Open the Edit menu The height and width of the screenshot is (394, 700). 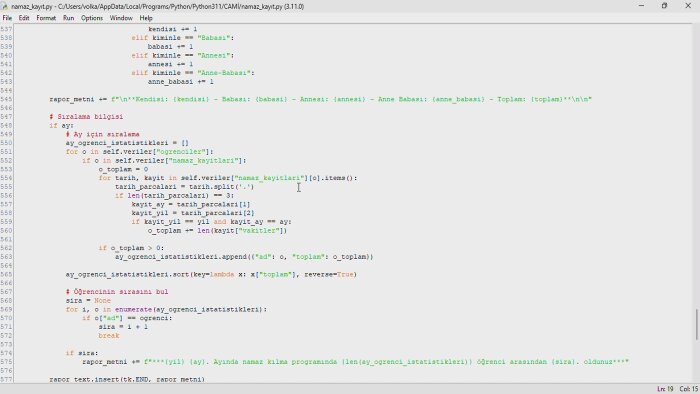(24, 18)
